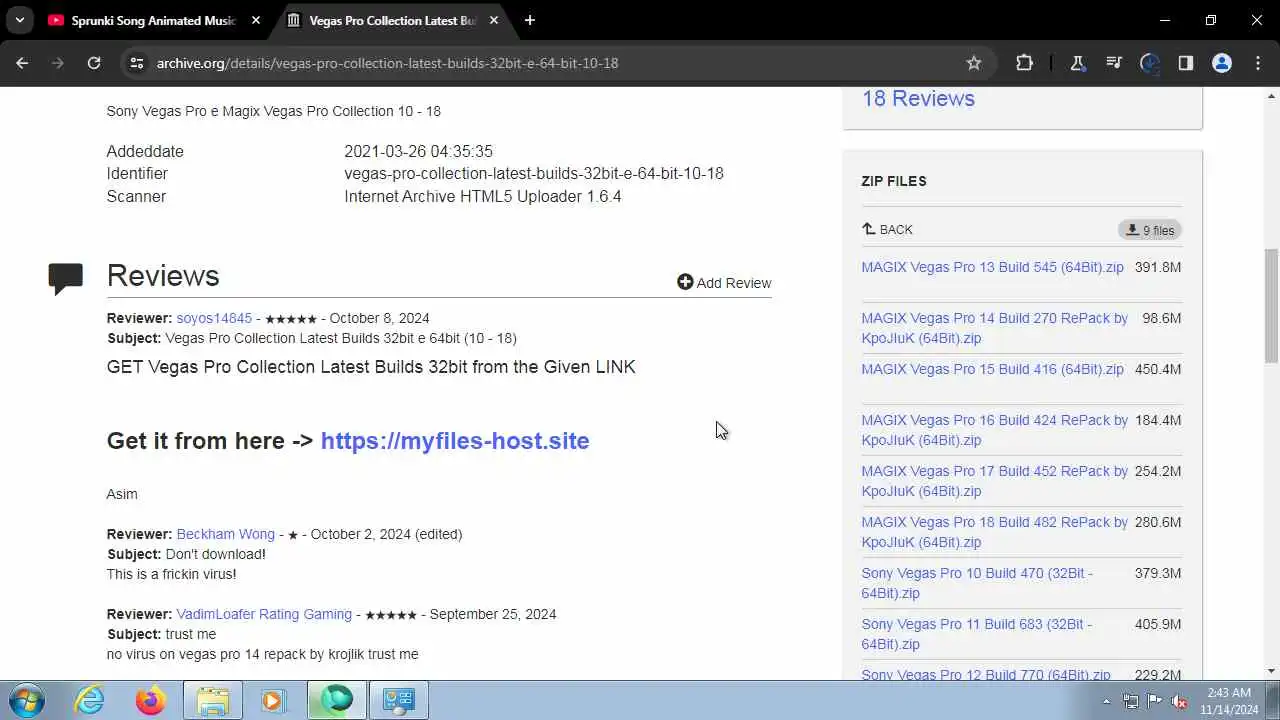This screenshot has height=720, width=1280.
Task: Download Sony Vegas Pro 11 Build 683 zip
Action: click(977, 634)
